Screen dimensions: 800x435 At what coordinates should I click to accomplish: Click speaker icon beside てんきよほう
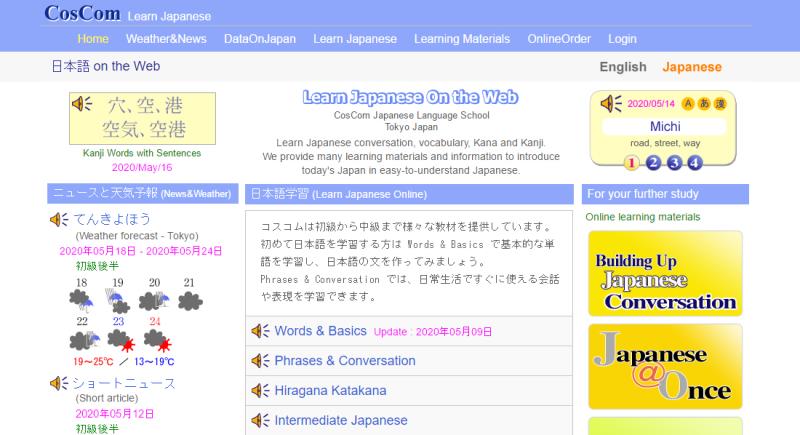[59, 219]
